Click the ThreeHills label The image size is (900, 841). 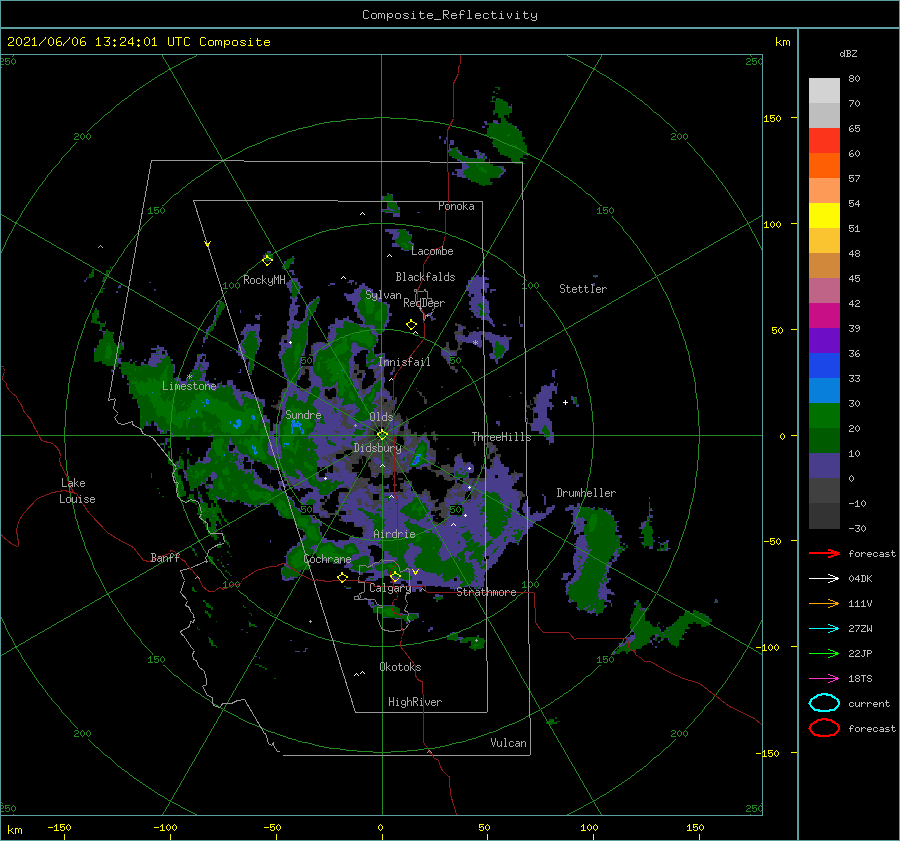tap(502, 437)
